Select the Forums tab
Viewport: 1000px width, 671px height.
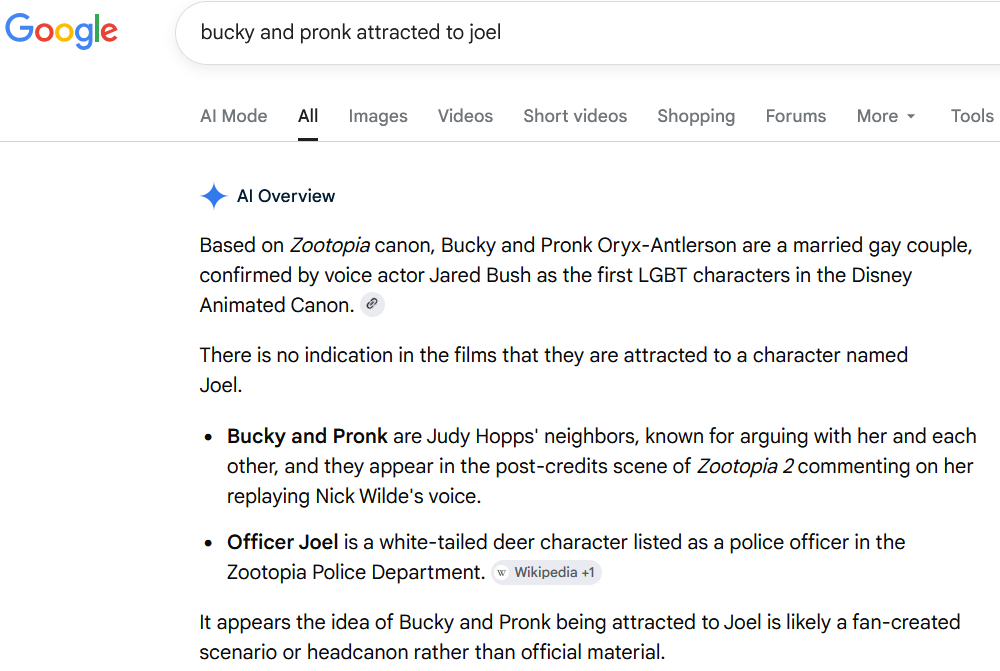click(796, 116)
